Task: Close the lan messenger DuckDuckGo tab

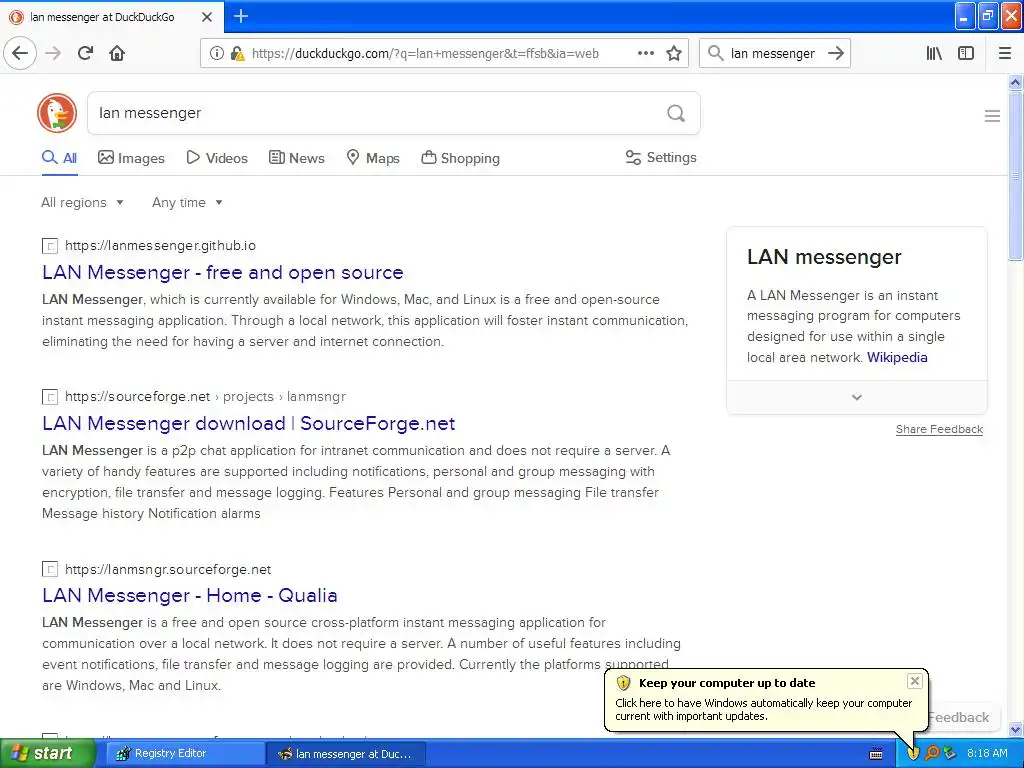Action: [206, 17]
